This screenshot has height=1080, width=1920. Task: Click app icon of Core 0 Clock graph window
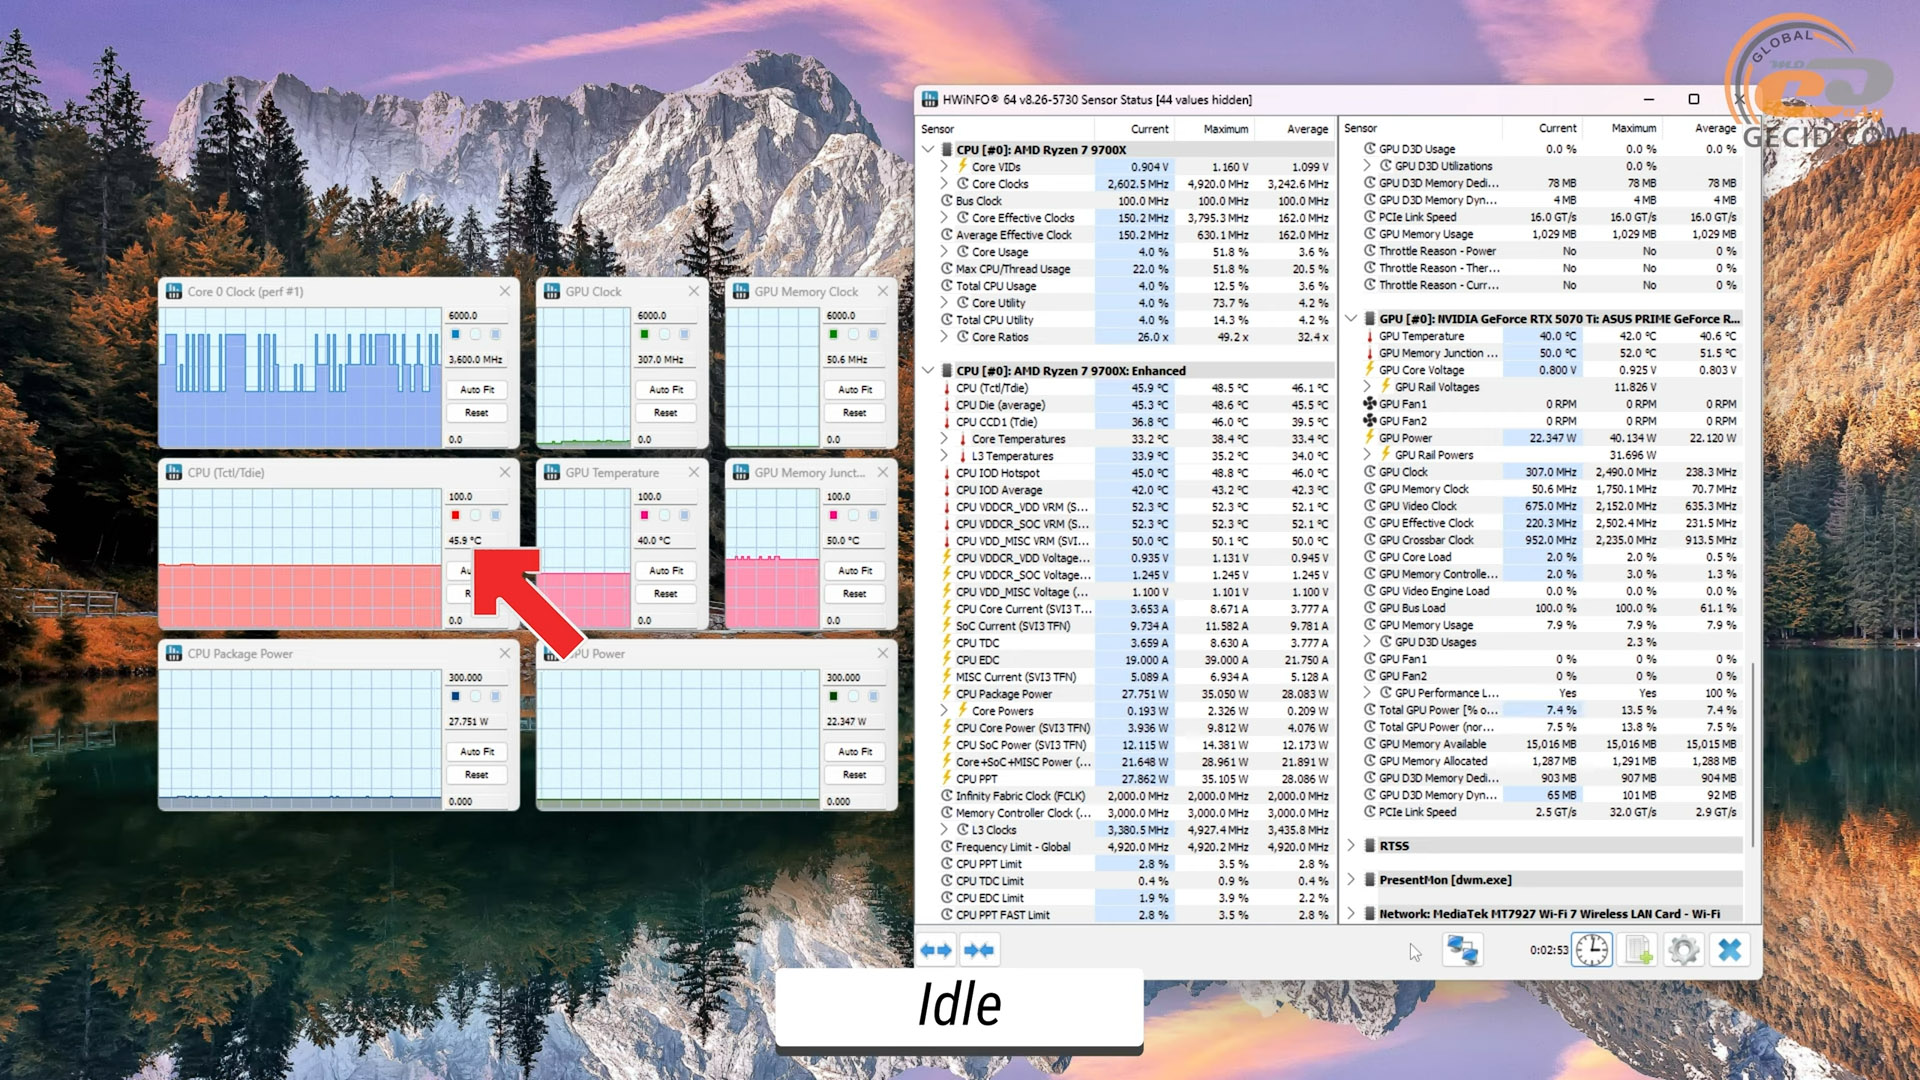pos(174,291)
